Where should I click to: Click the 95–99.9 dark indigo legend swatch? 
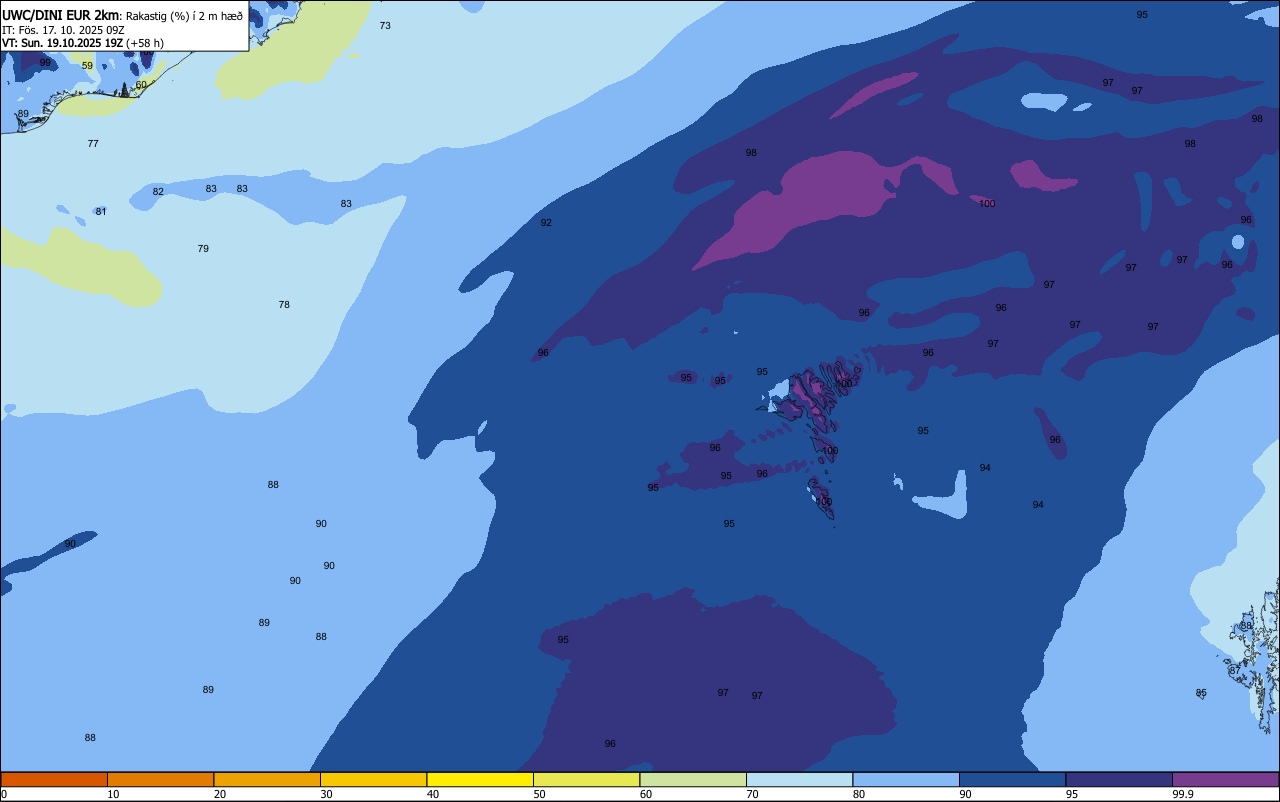tap(1119, 779)
